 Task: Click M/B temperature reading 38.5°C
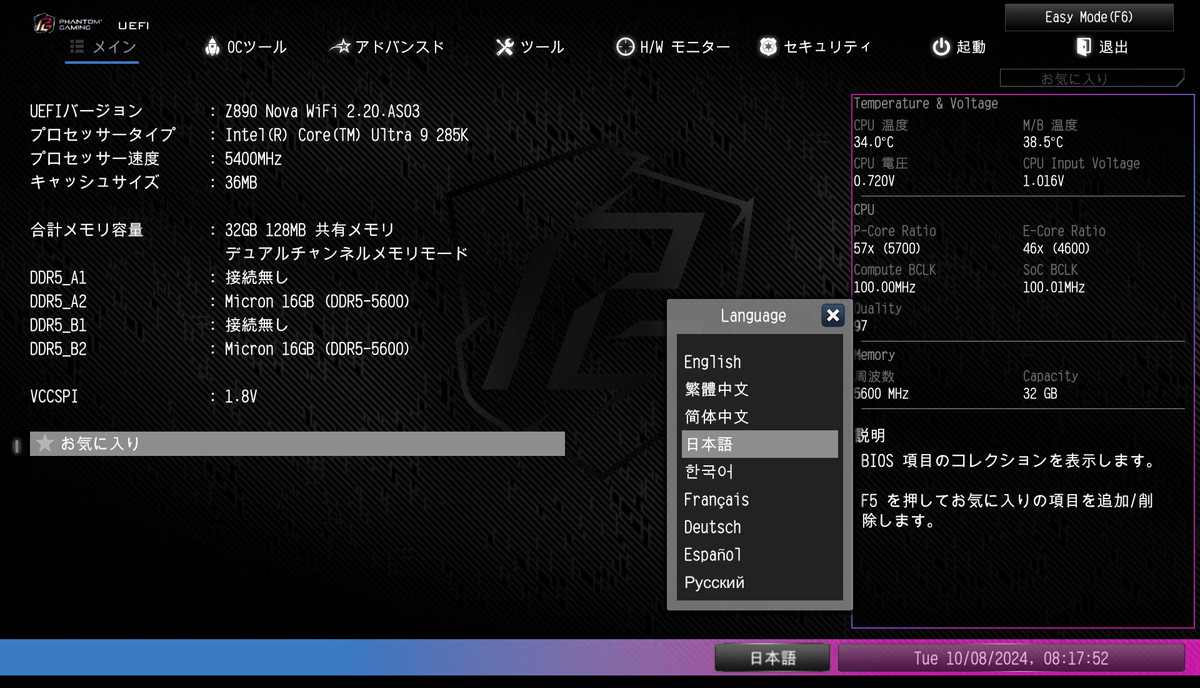[1043, 143]
